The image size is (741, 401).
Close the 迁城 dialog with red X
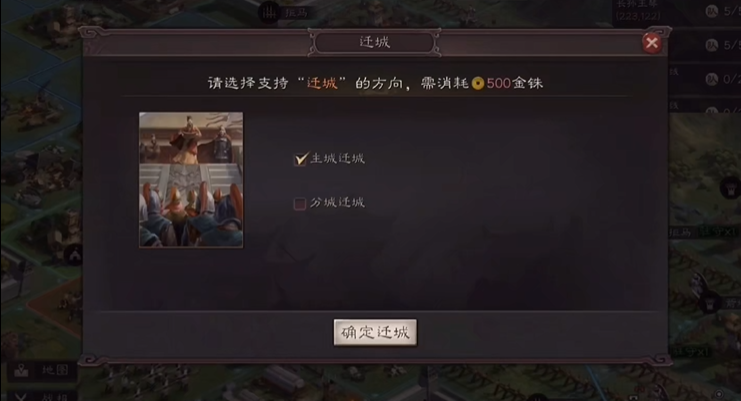[x=652, y=43]
